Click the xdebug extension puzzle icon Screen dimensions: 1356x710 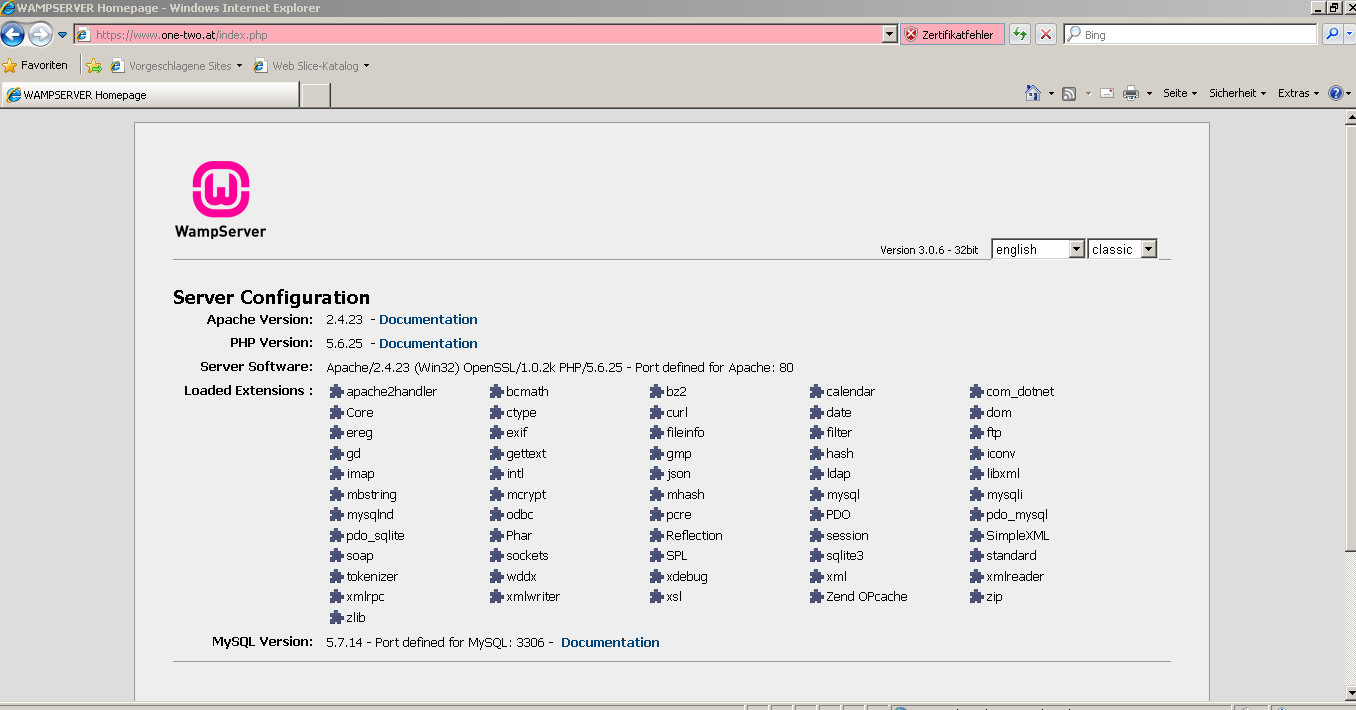tap(657, 576)
